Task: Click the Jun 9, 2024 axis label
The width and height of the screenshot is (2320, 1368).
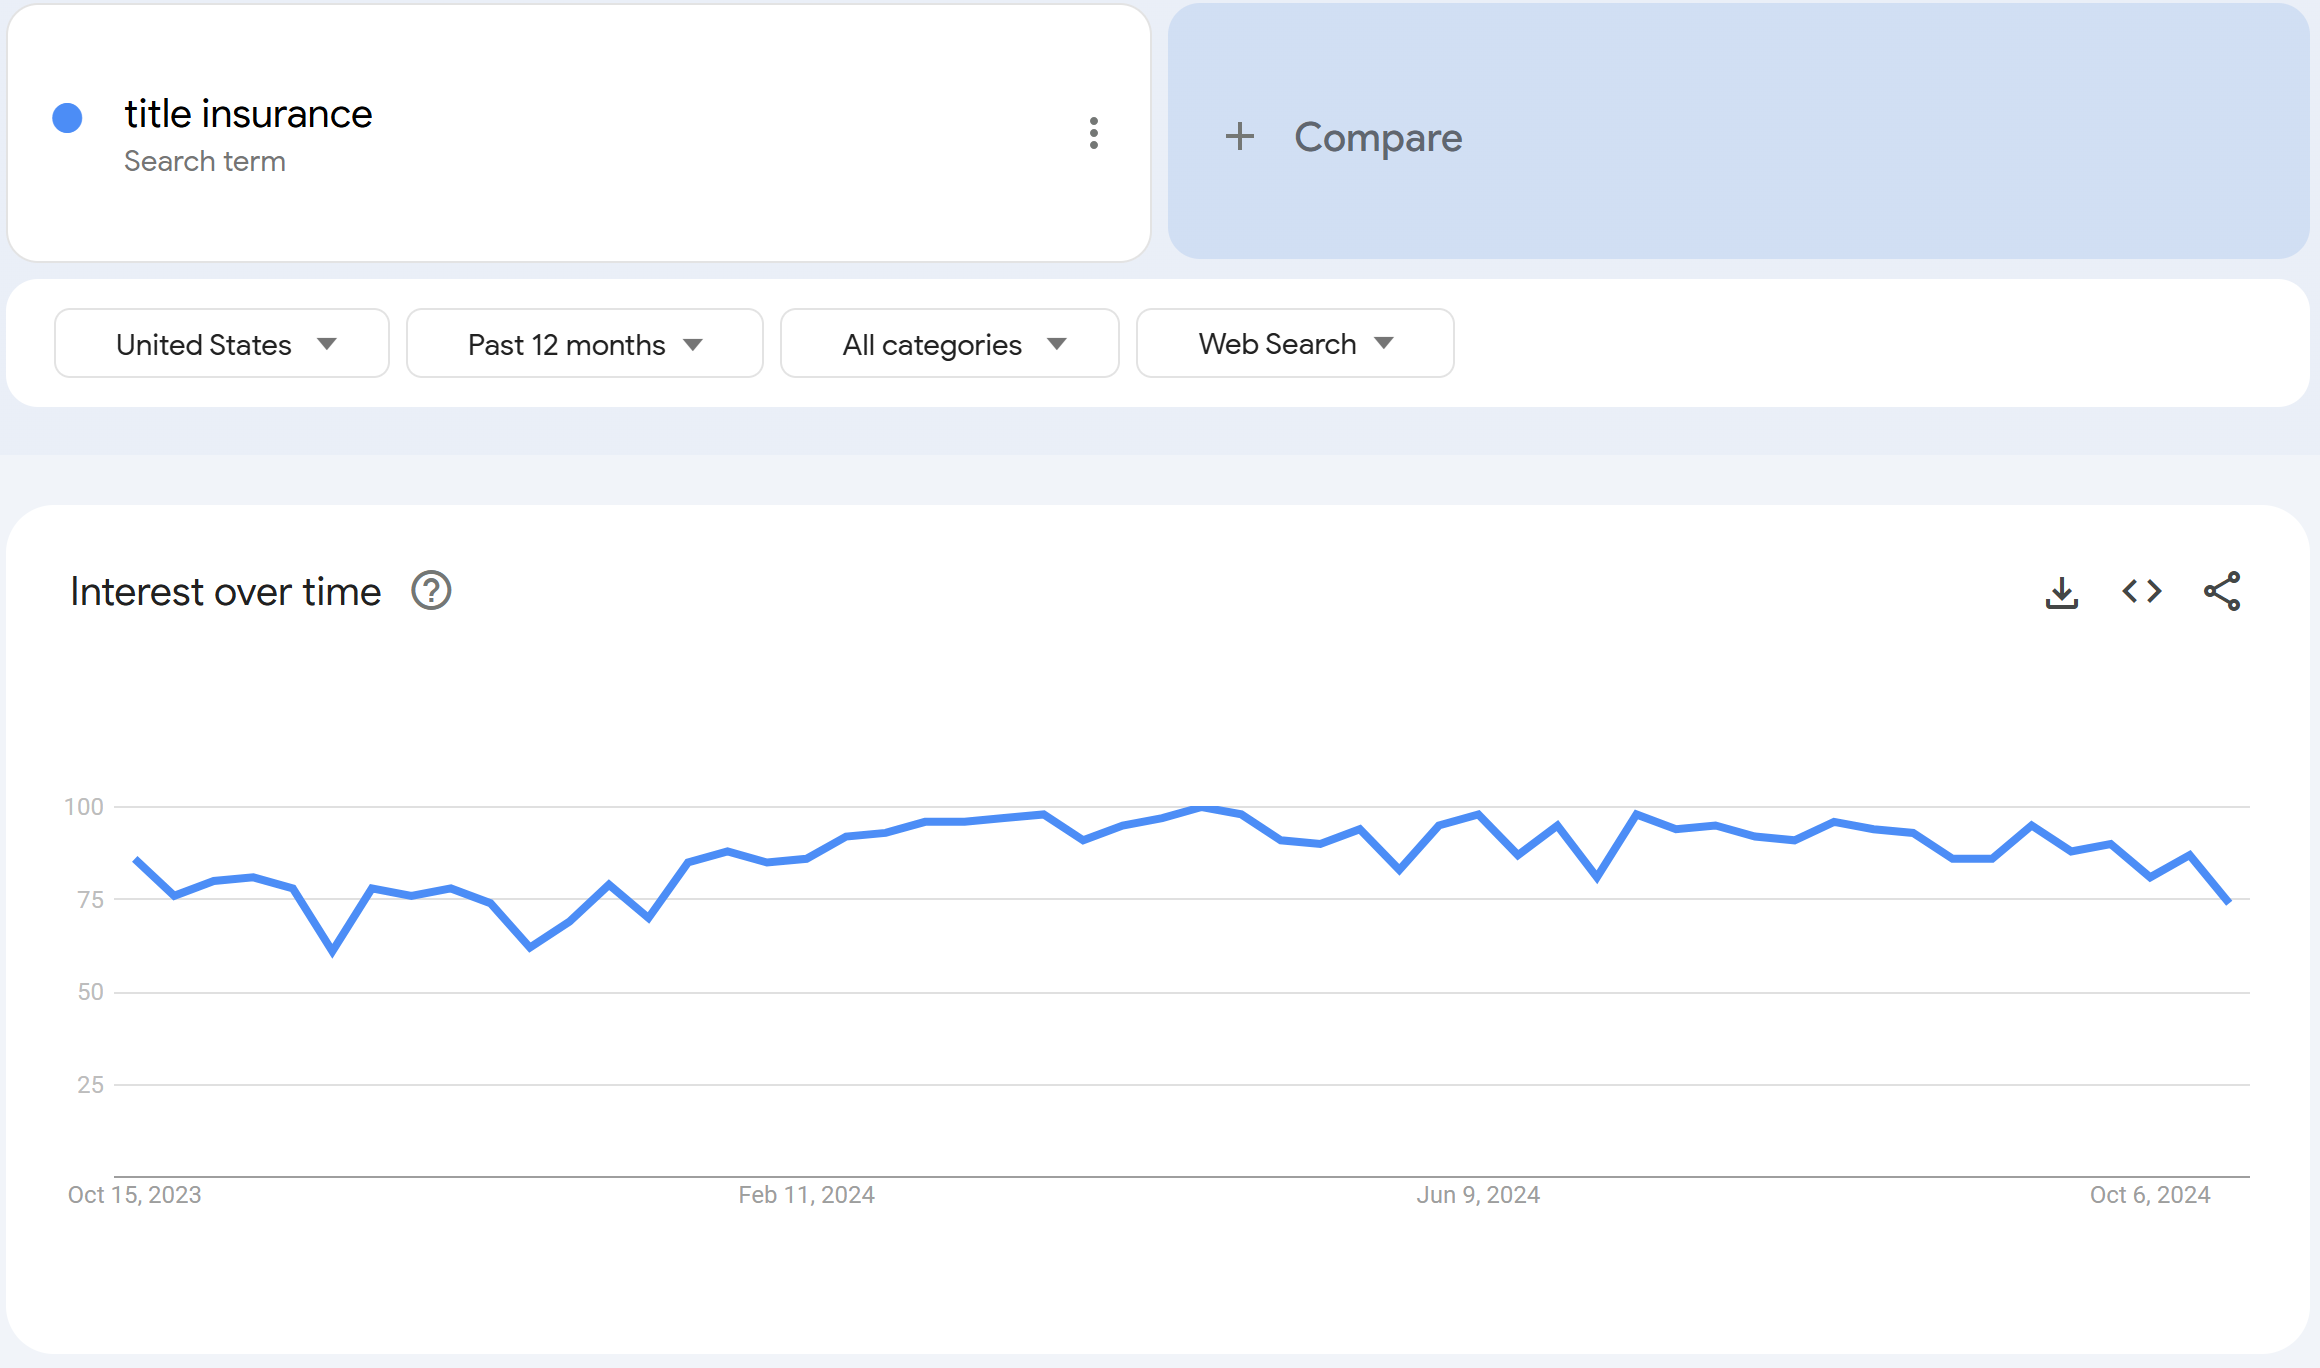Action: [1477, 1195]
